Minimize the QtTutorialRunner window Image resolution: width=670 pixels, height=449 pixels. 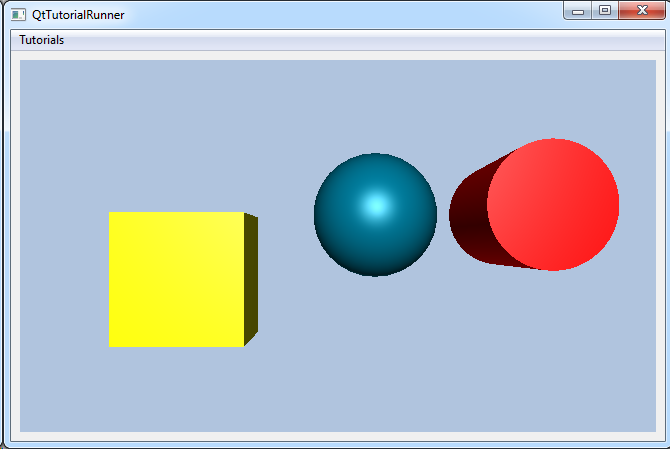coord(578,11)
